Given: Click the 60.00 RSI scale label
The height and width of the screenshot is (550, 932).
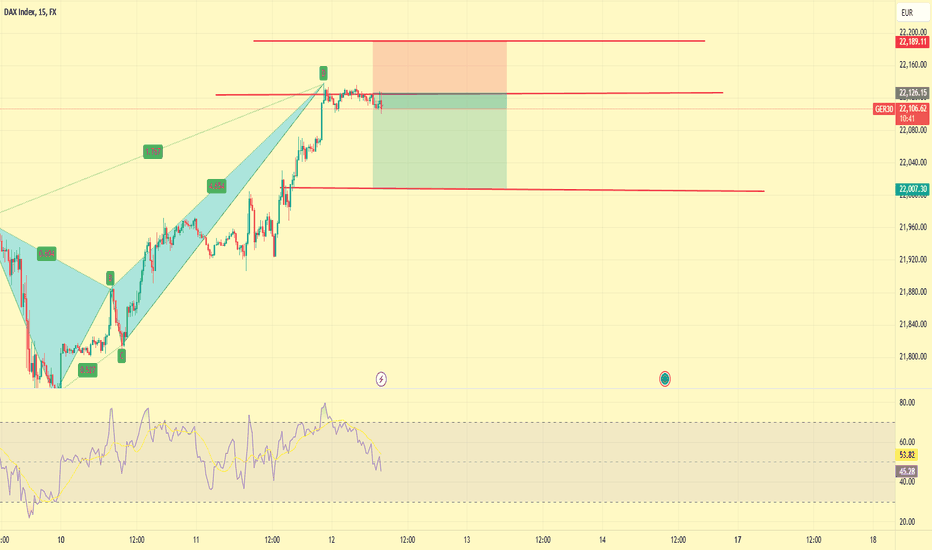Looking at the screenshot, I should pyautogui.click(x=907, y=442).
